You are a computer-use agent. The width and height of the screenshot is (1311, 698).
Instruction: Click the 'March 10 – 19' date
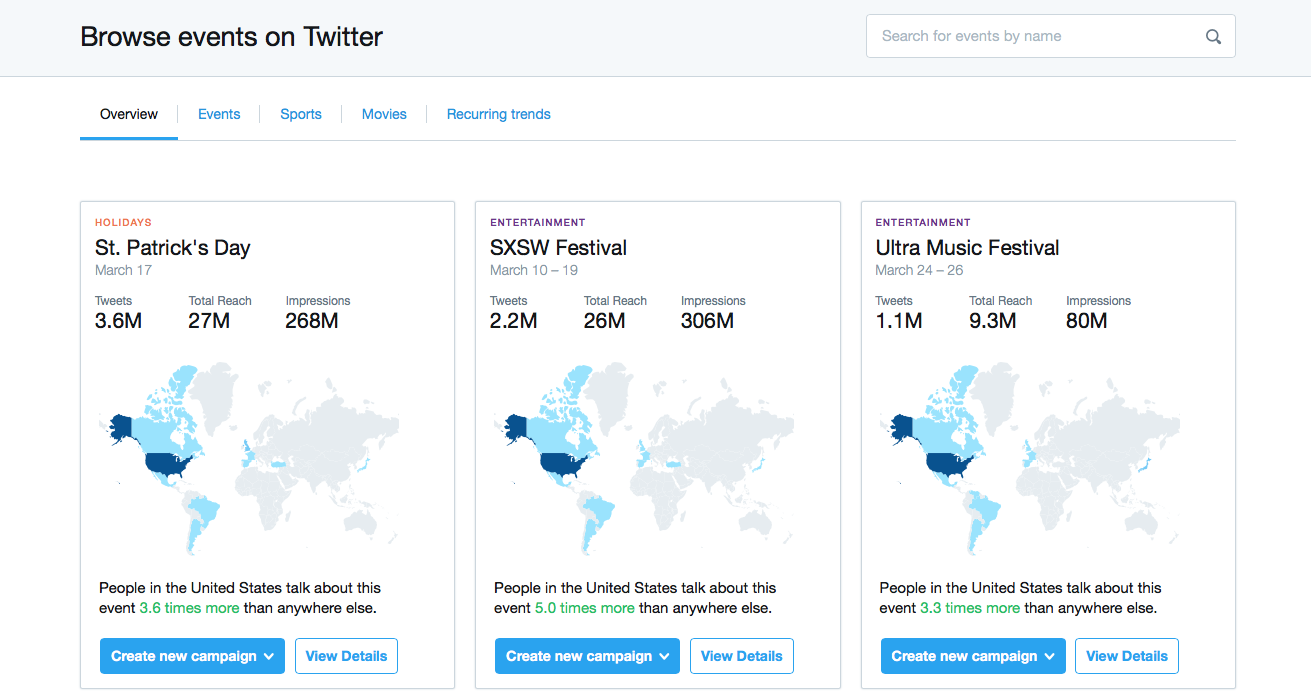(534, 270)
